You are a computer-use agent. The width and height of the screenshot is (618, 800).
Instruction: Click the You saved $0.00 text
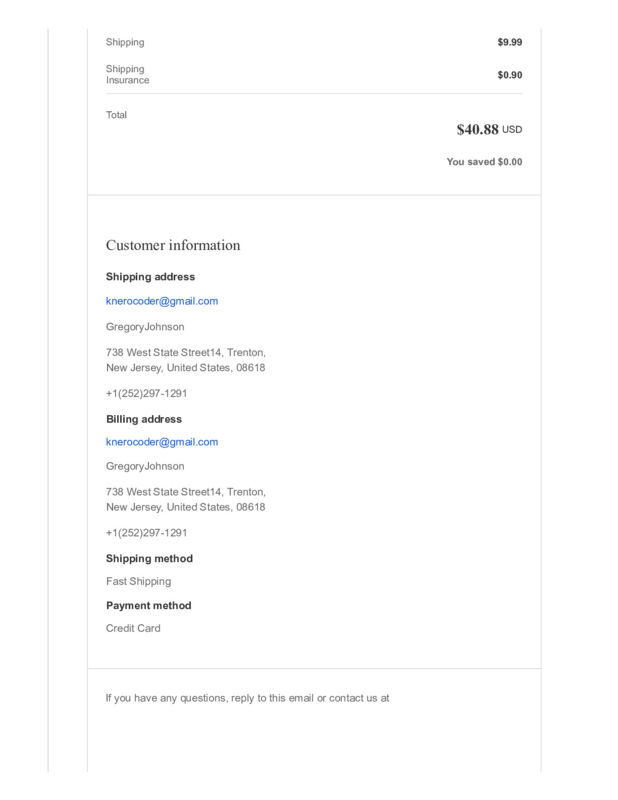(x=484, y=162)
